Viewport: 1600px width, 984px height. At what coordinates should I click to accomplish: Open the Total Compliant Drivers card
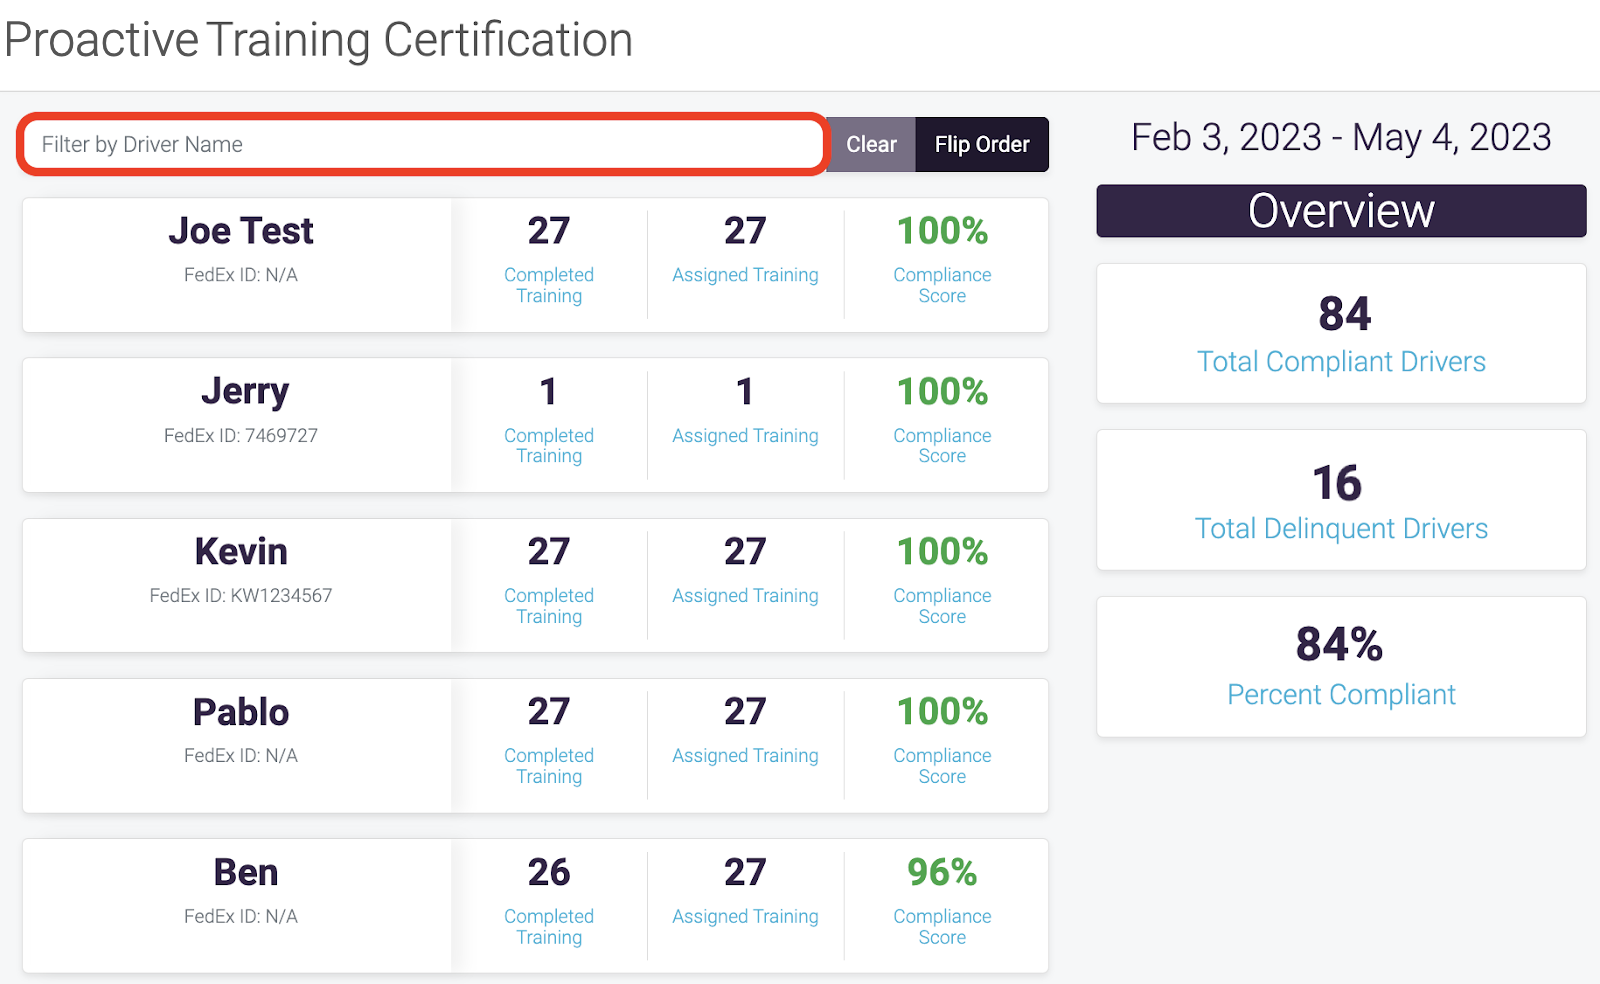[x=1341, y=334]
